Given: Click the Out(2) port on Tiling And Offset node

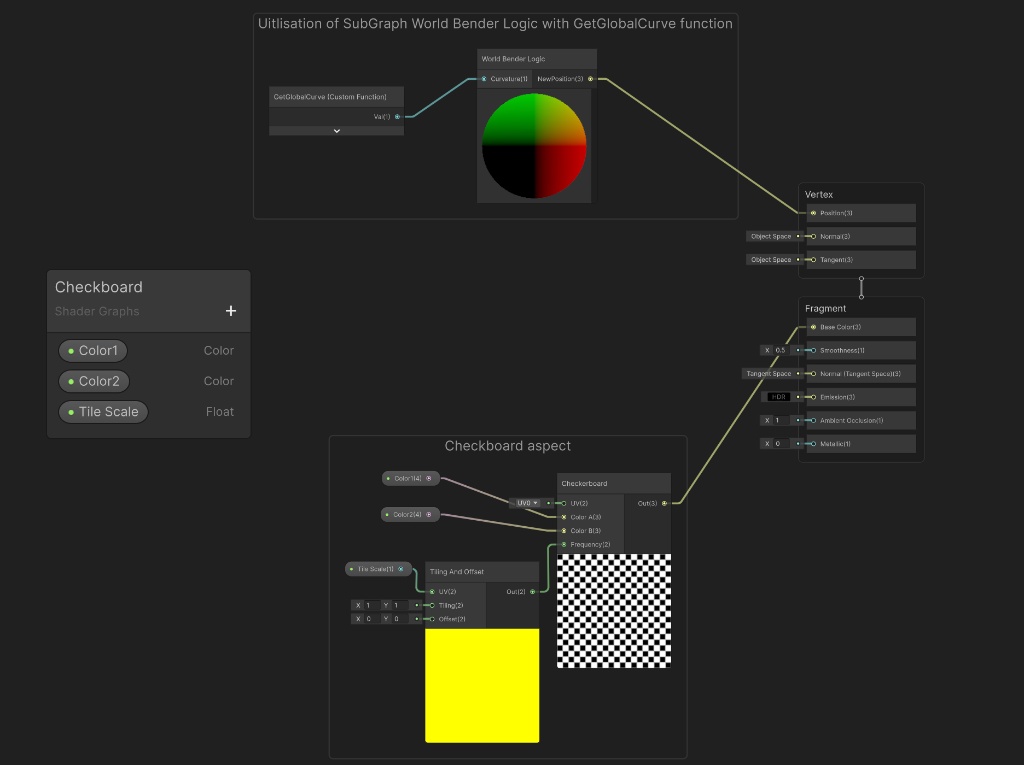Looking at the screenshot, I should [530, 591].
